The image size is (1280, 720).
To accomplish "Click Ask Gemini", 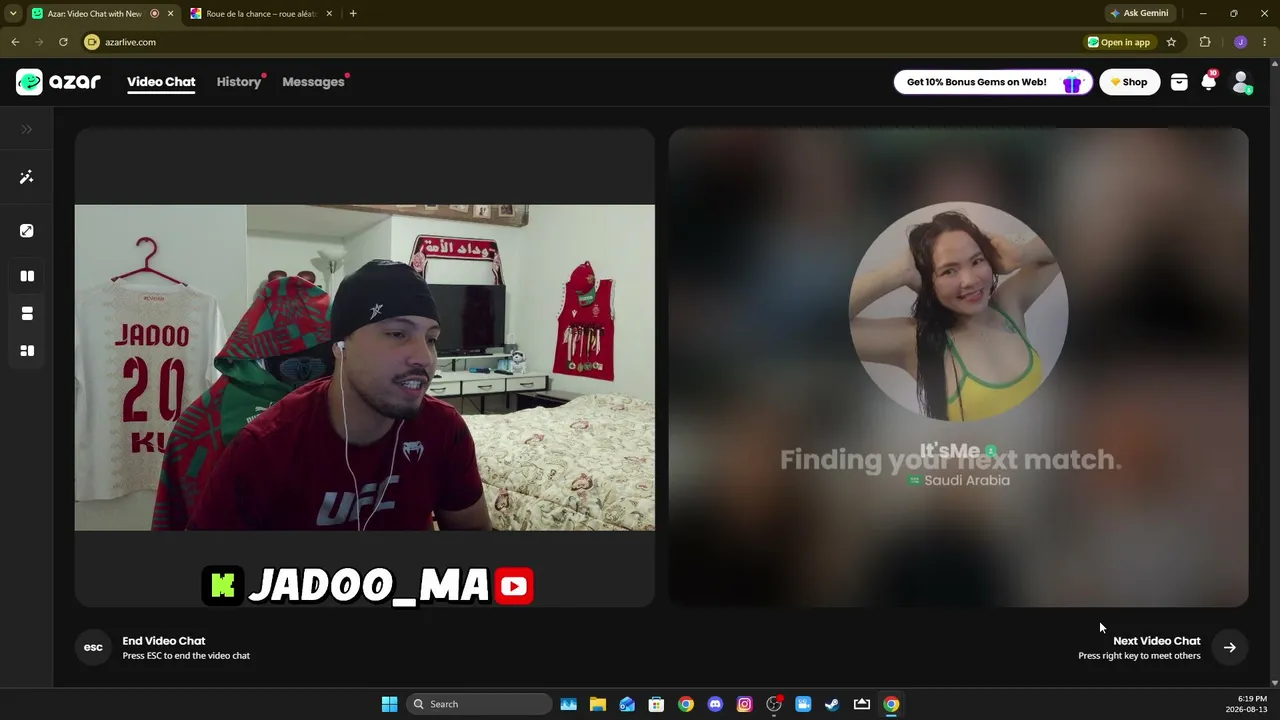I will tap(1139, 13).
